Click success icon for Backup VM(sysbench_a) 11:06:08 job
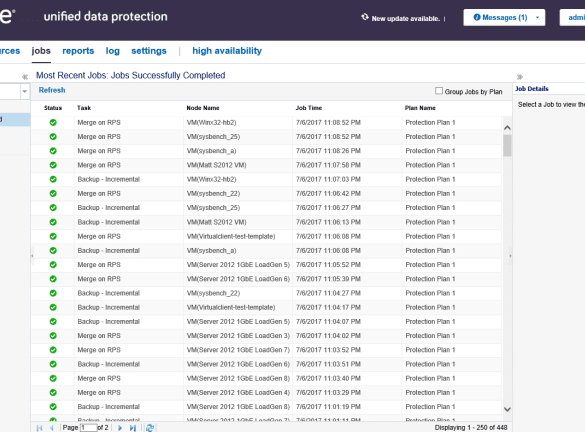585x432 pixels. 53,250
